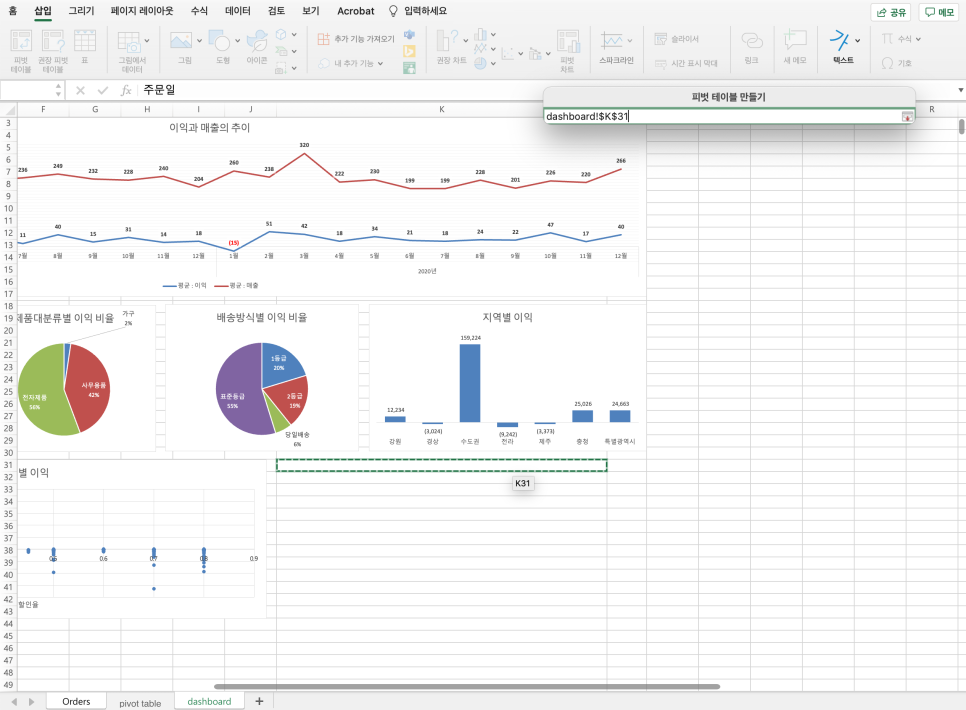Click the fx insert function icon
Screen dimensions: 966x710
[126, 91]
